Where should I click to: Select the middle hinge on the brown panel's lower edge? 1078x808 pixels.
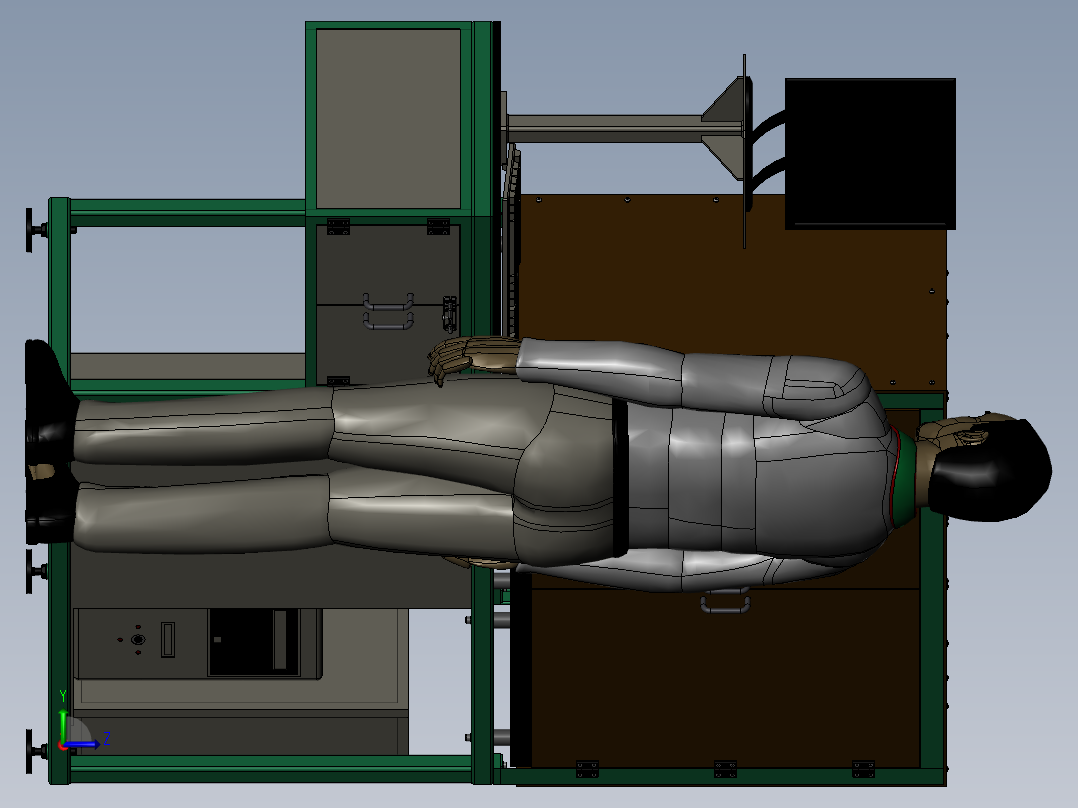(x=725, y=768)
